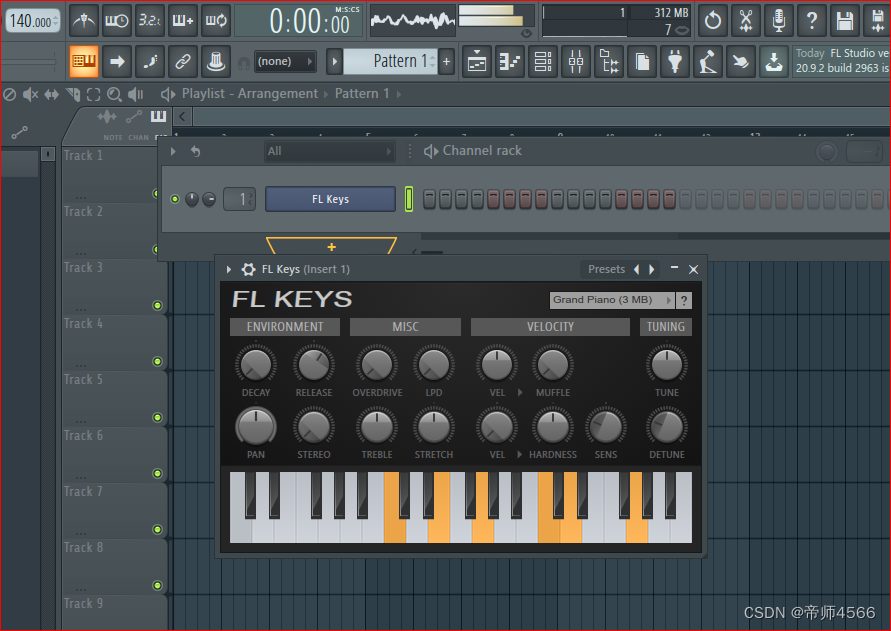Add channel with orange plus button
Screen dimensions: 891x631
point(331,246)
